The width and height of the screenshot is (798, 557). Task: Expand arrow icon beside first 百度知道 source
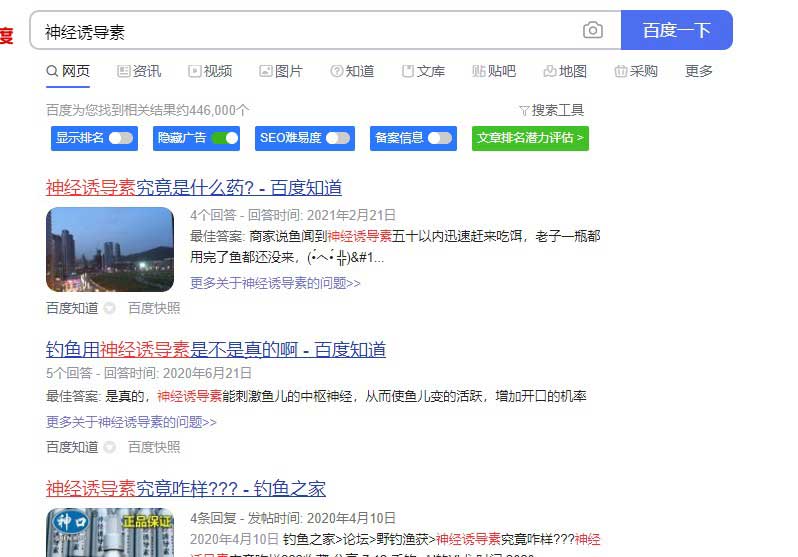pos(109,308)
